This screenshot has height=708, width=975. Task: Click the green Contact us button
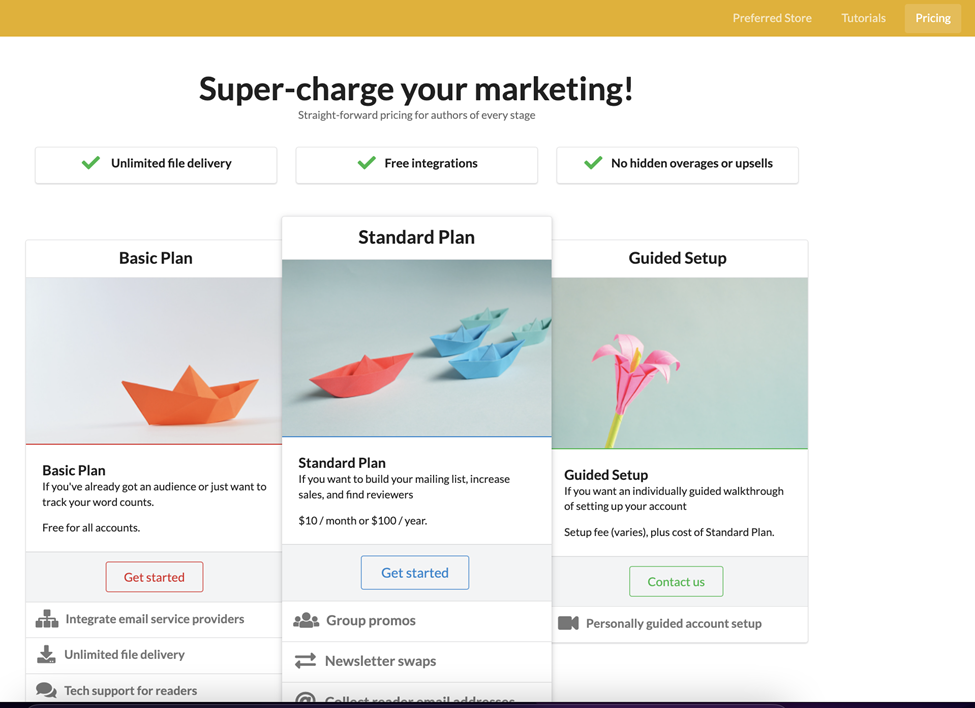pos(676,581)
